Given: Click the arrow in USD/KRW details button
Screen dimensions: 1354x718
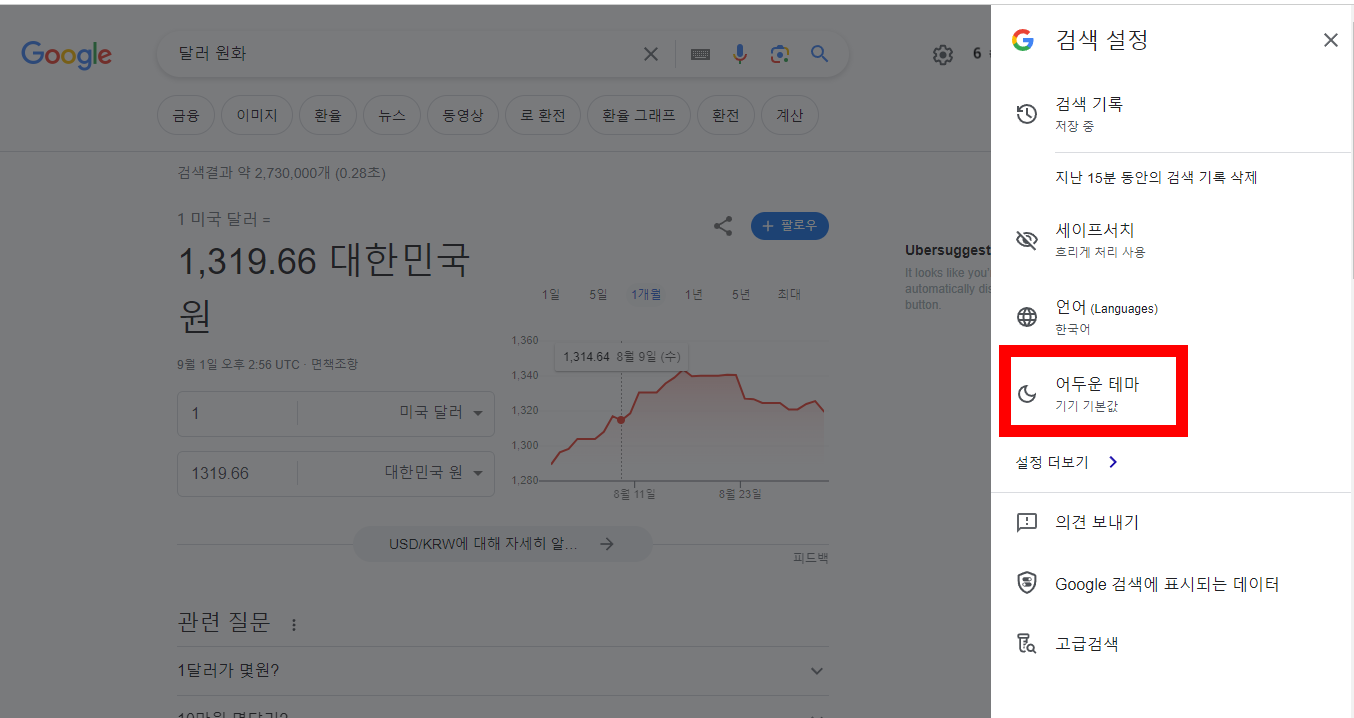Looking at the screenshot, I should (x=606, y=544).
